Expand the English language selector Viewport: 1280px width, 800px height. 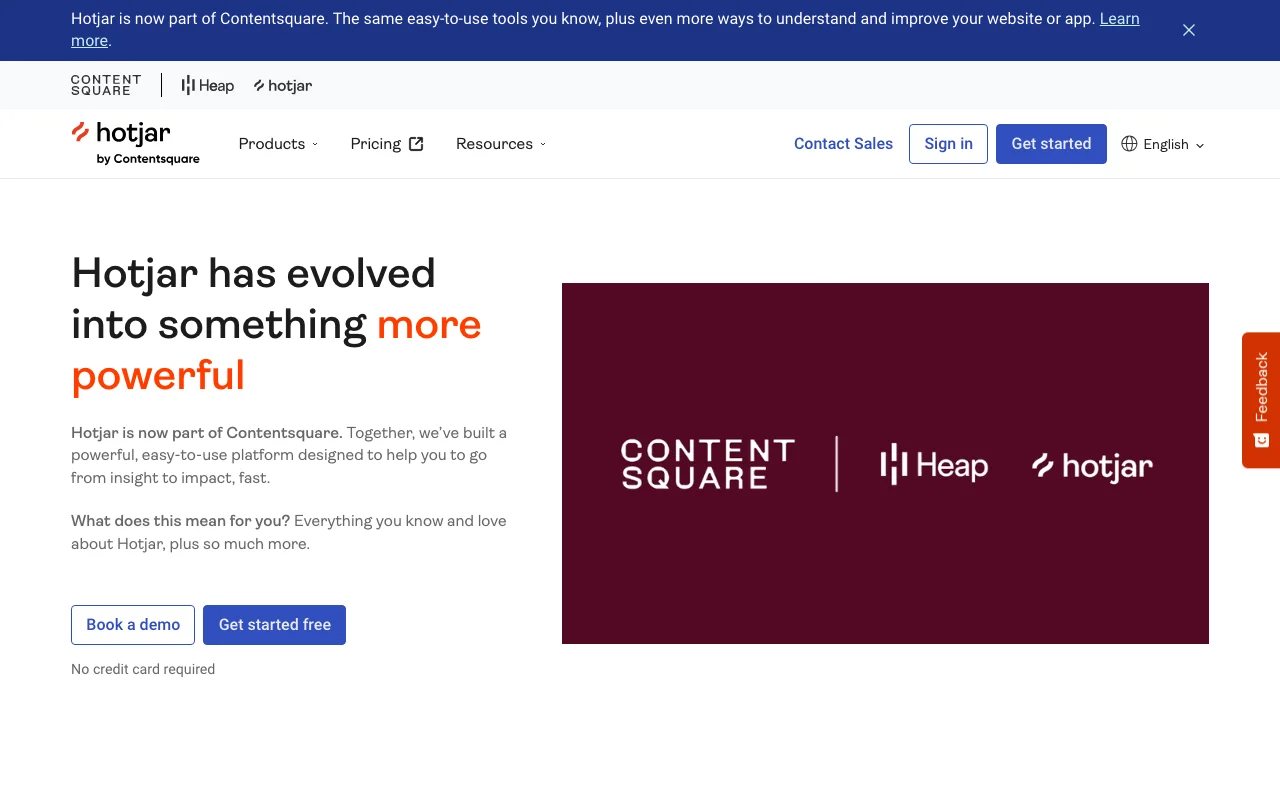pyautogui.click(x=1163, y=144)
